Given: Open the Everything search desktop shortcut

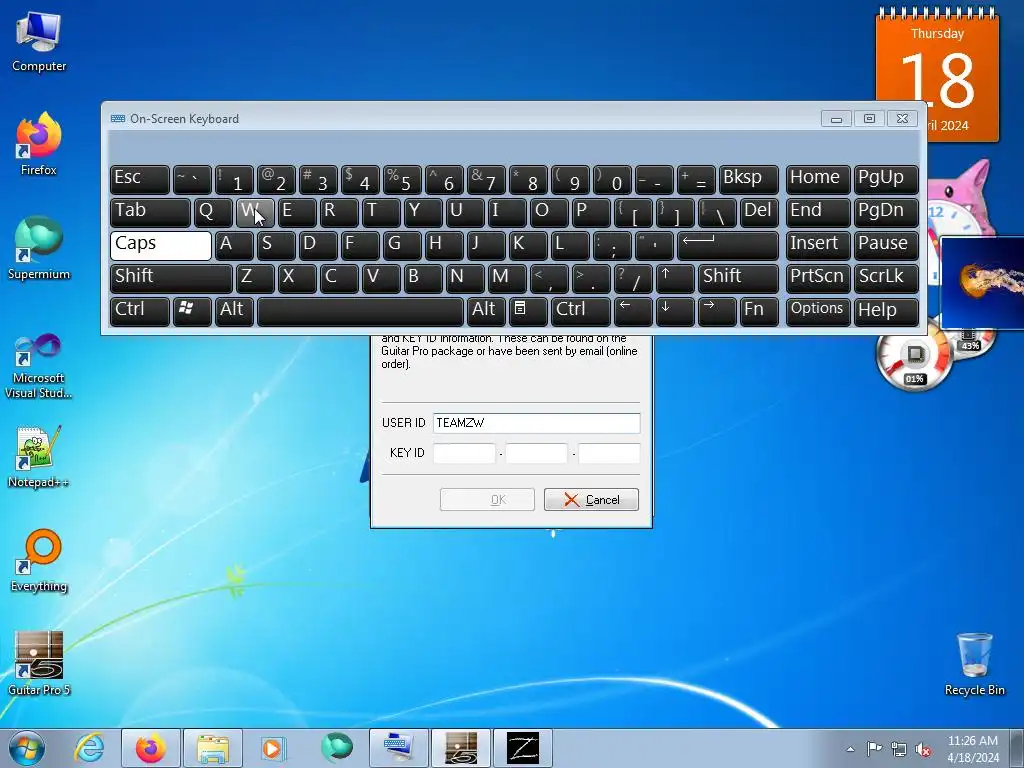Looking at the screenshot, I should pyautogui.click(x=39, y=561).
